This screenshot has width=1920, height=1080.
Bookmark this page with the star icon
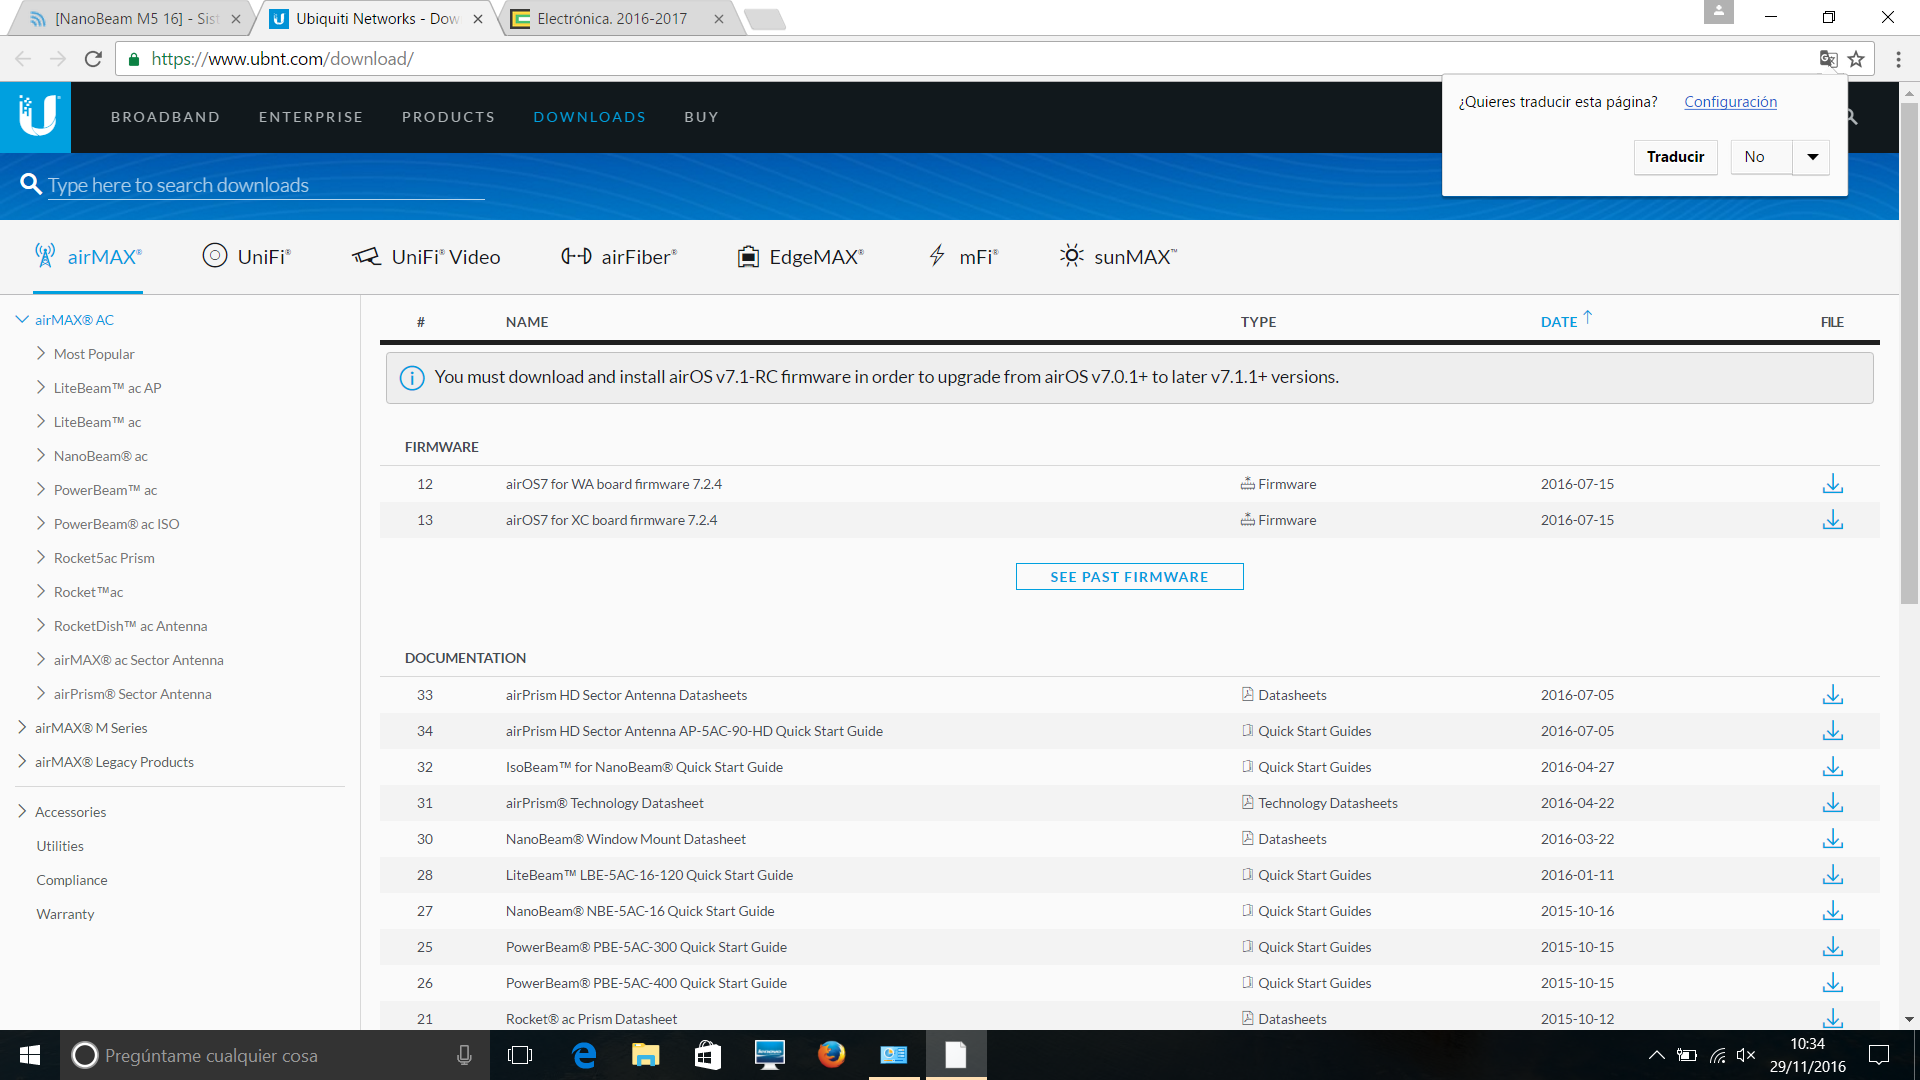(x=1856, y=59)
